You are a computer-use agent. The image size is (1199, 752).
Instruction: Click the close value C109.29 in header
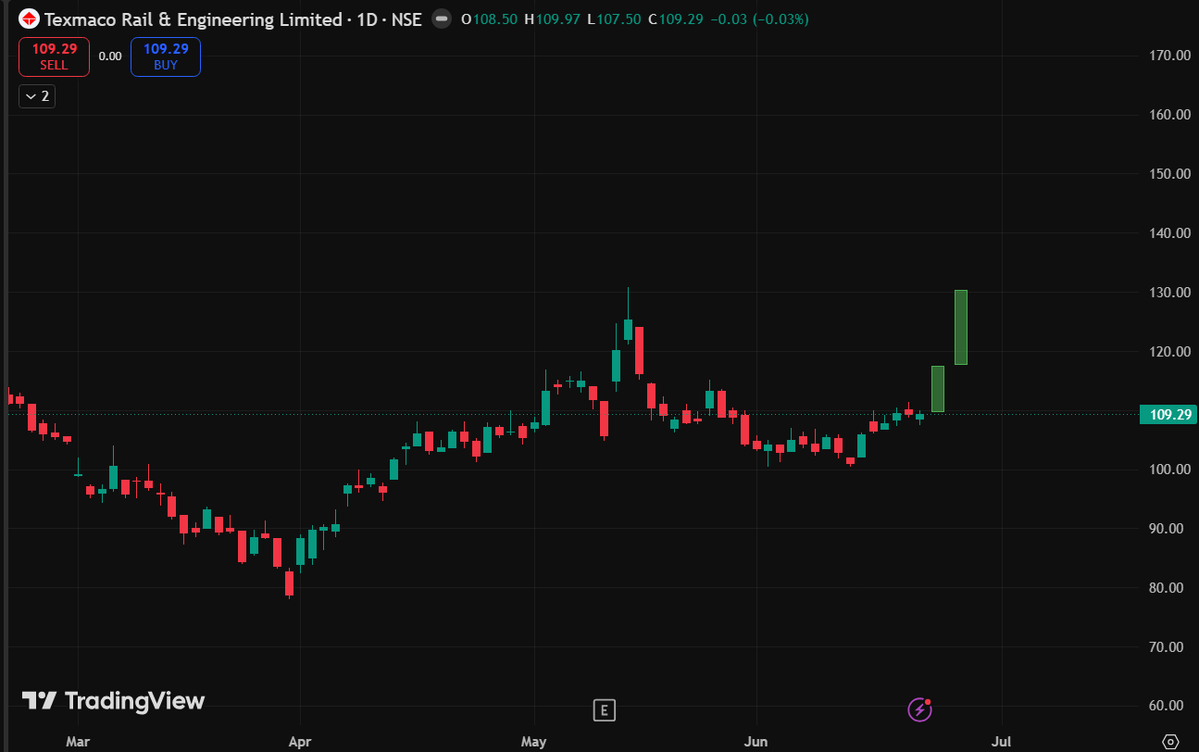[x=675, y=19]
